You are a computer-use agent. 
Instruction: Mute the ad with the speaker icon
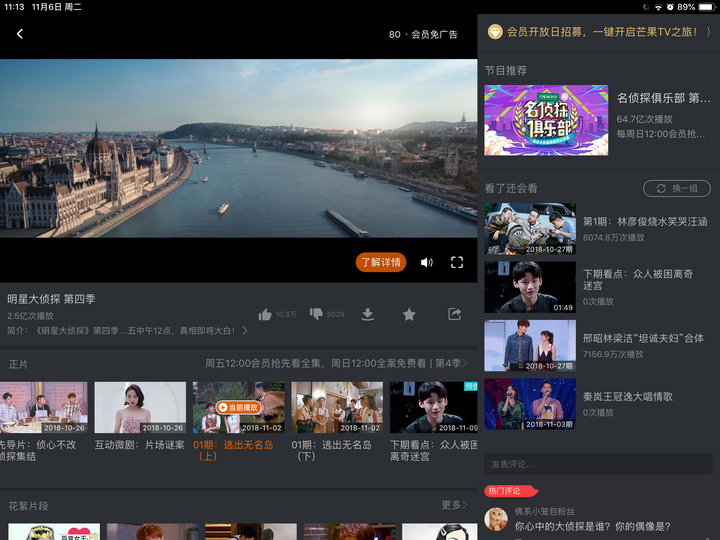tap(427, 262)
